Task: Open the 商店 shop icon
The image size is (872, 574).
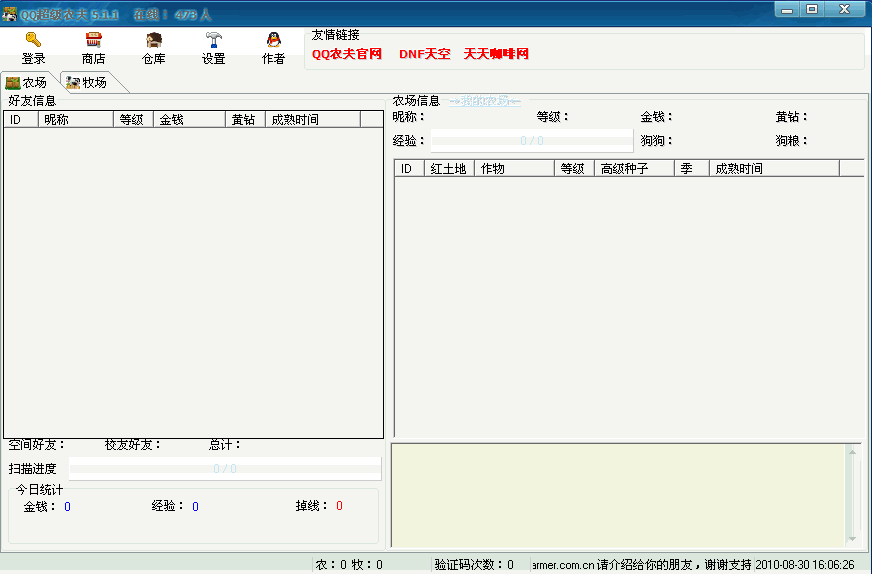Action: 93,40
